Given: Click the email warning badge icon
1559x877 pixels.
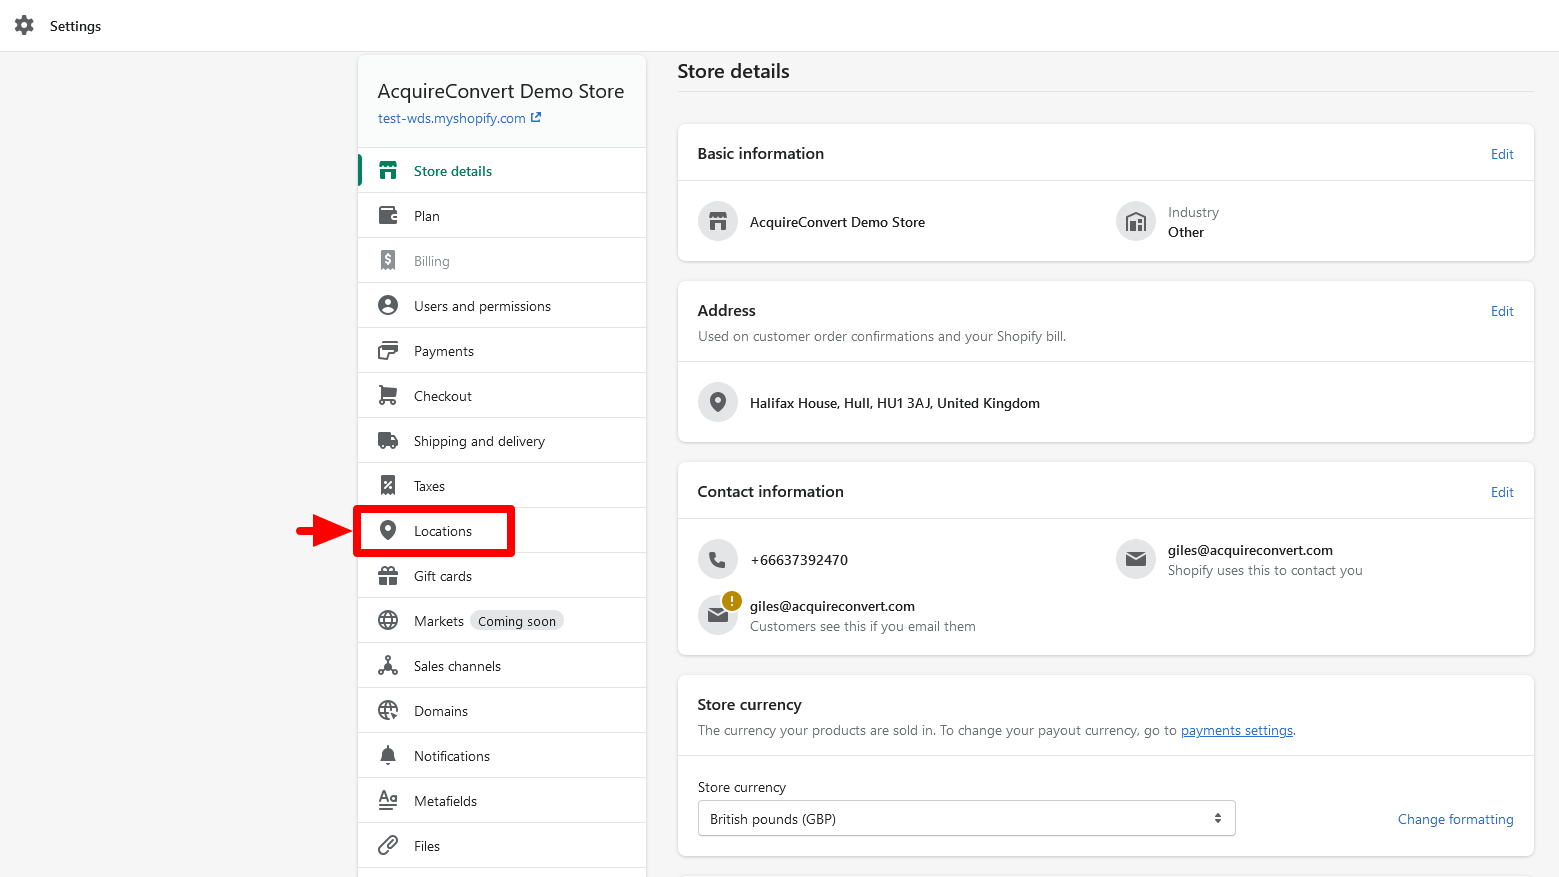Looking at the screenshot, I should click(x=732, y=601).
